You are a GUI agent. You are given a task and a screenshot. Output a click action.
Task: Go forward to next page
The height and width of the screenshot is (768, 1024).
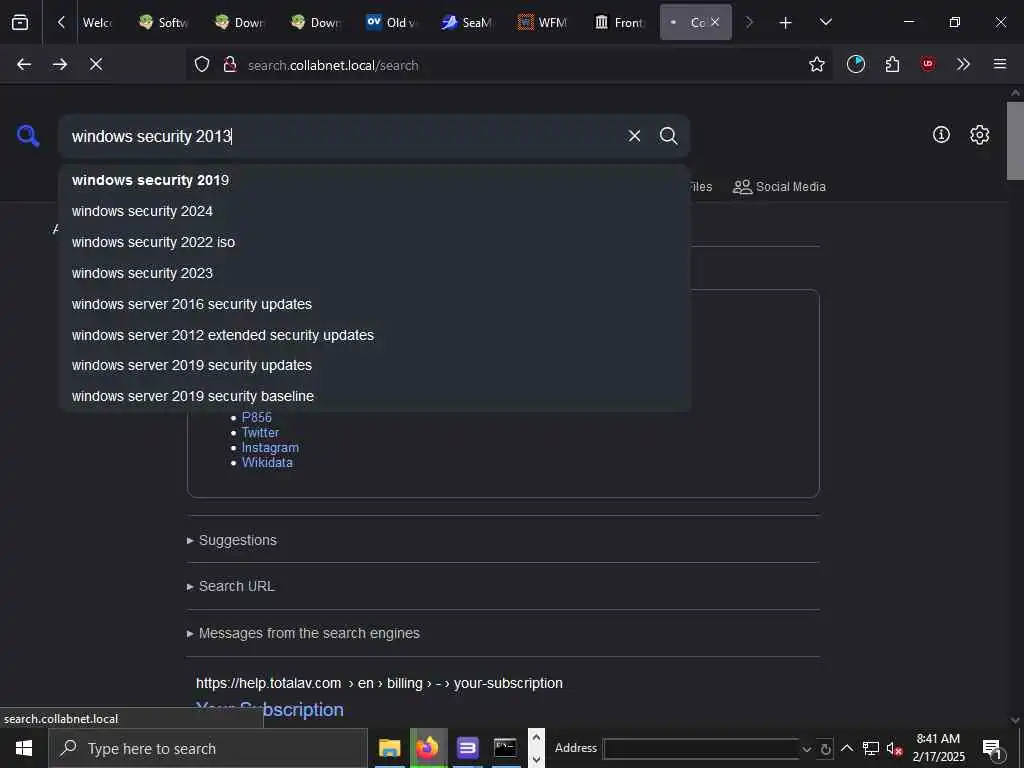59,64
